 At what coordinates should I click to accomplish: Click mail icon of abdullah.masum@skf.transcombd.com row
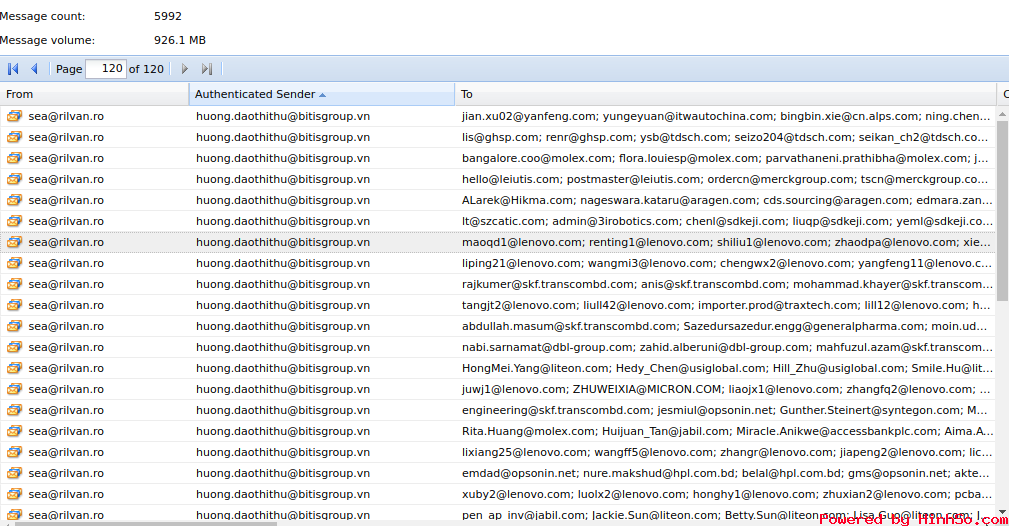(14, 326)
